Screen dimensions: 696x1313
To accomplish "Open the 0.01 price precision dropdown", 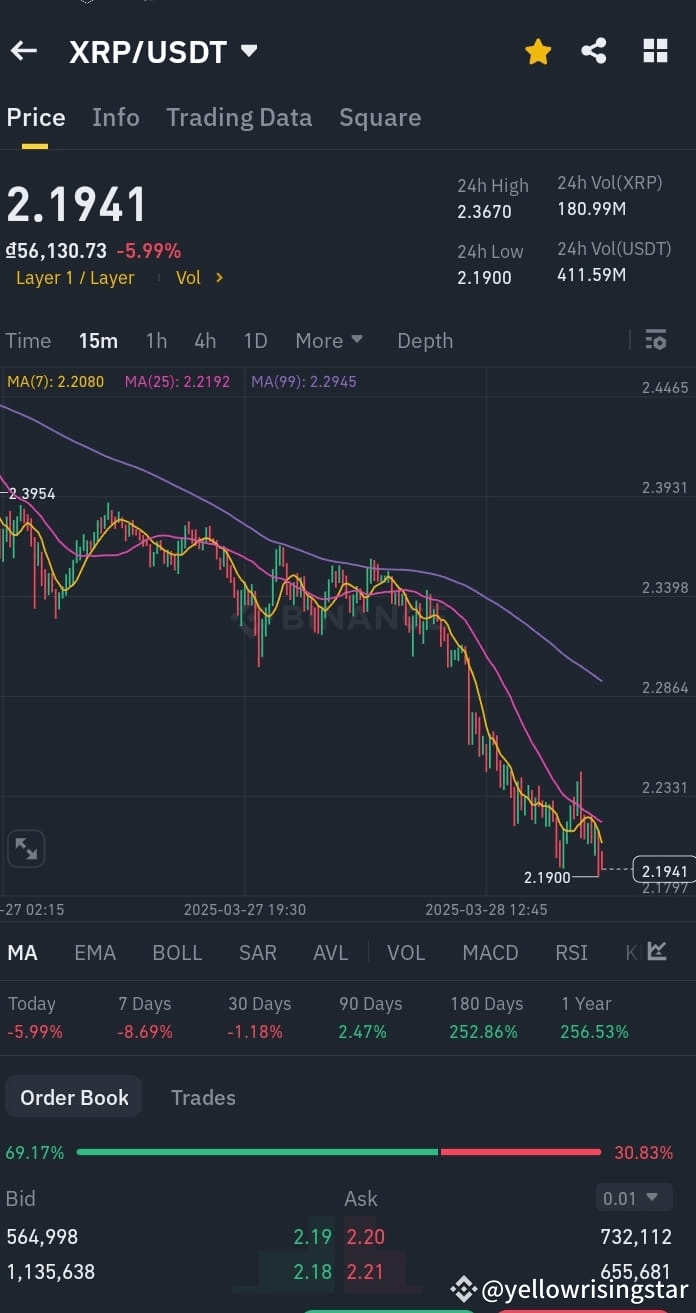I will coord(634,1197).
